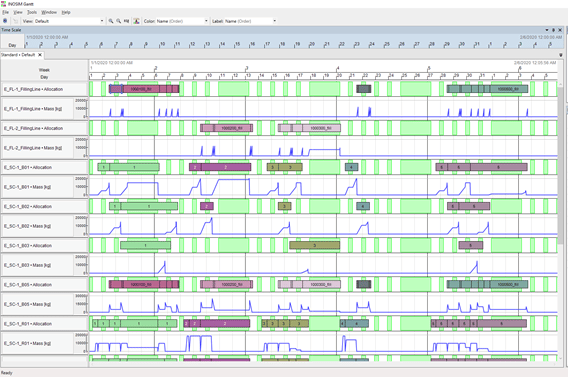This screenshot has width=568, height=377.
Task: Close the Time Scale panel
Action: [x=560, y=30]
